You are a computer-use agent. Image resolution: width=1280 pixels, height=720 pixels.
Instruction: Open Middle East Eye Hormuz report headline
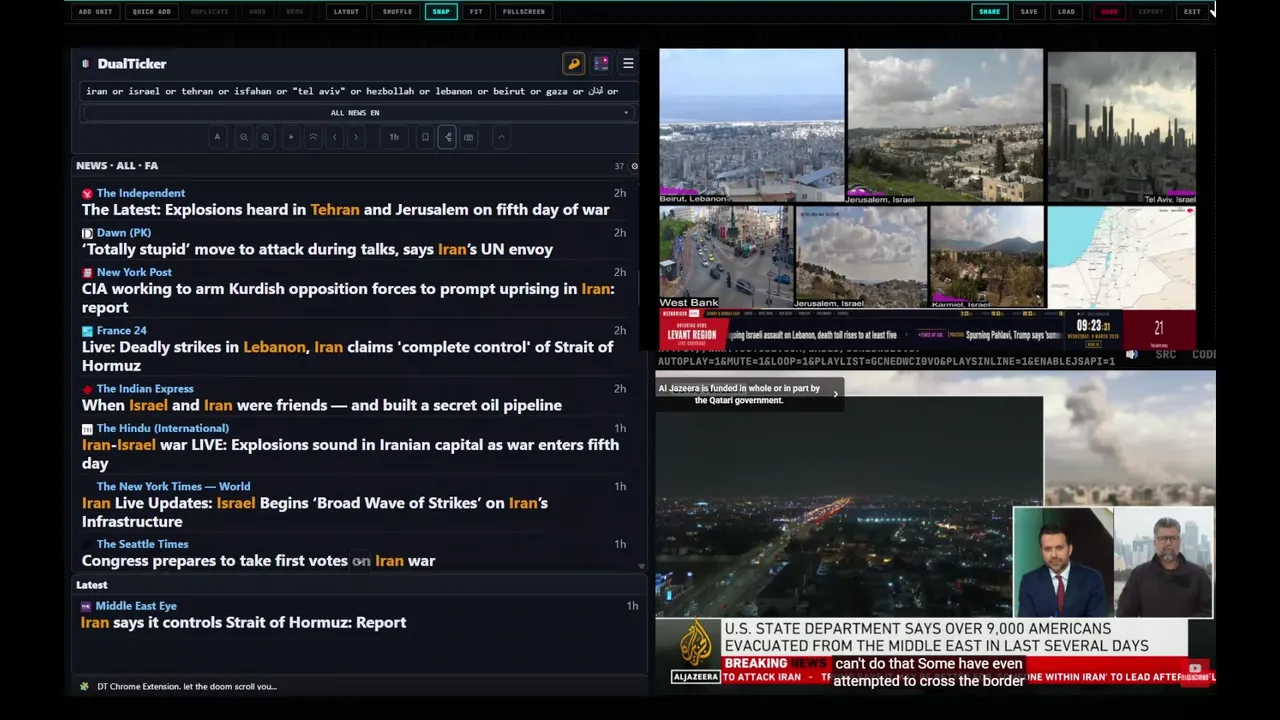pos(243,623)
